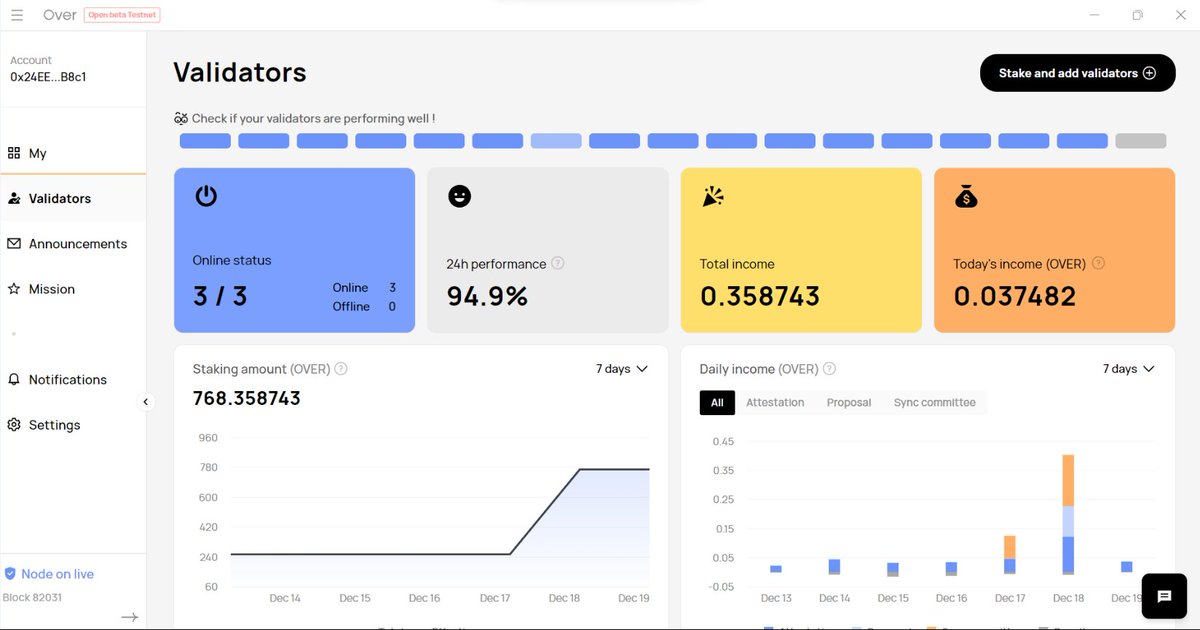This screenshot has width=1200, height=630.
Task: Click the Offline 0 count row
Action: click(x=364, y=307)
